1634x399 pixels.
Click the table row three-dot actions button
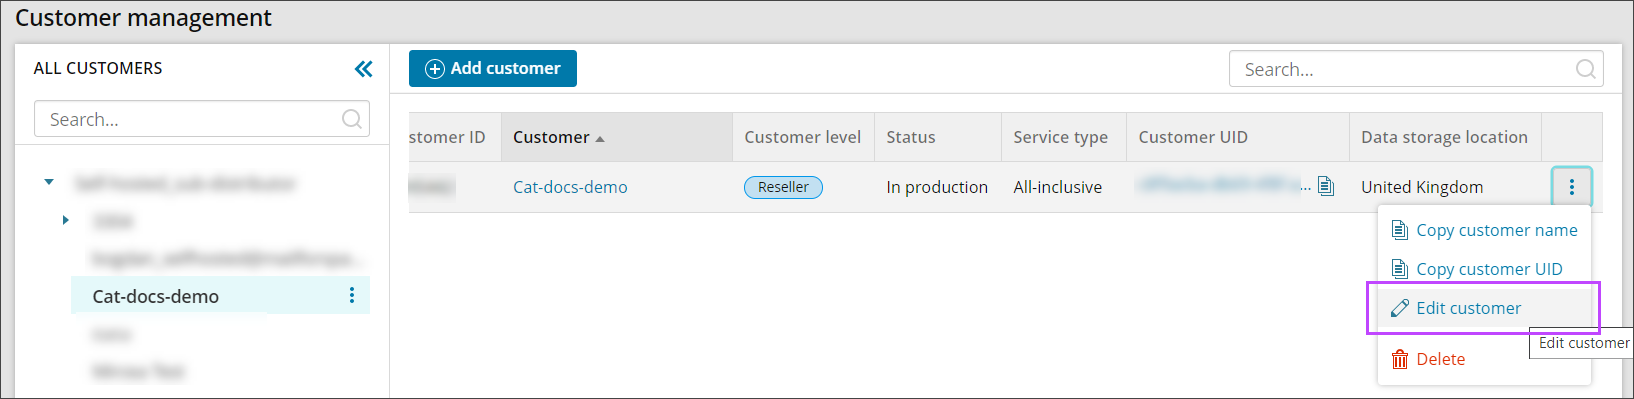coord(1571,187)
